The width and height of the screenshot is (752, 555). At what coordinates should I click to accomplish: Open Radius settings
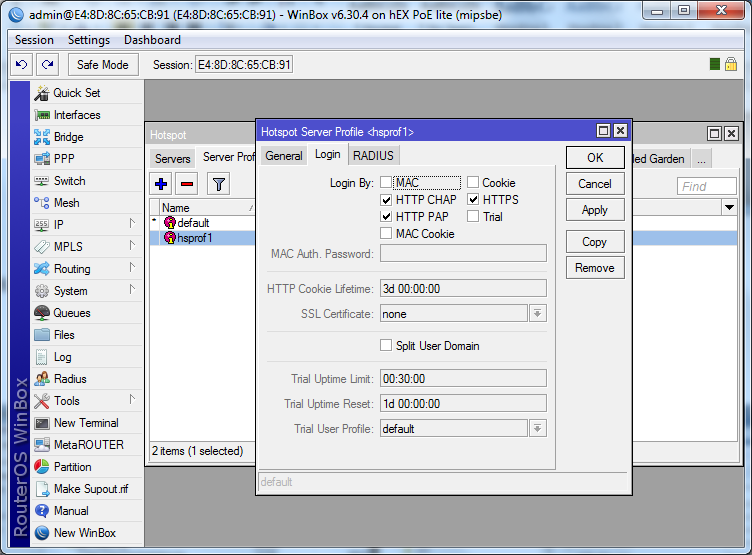click(x=87, y=379)
